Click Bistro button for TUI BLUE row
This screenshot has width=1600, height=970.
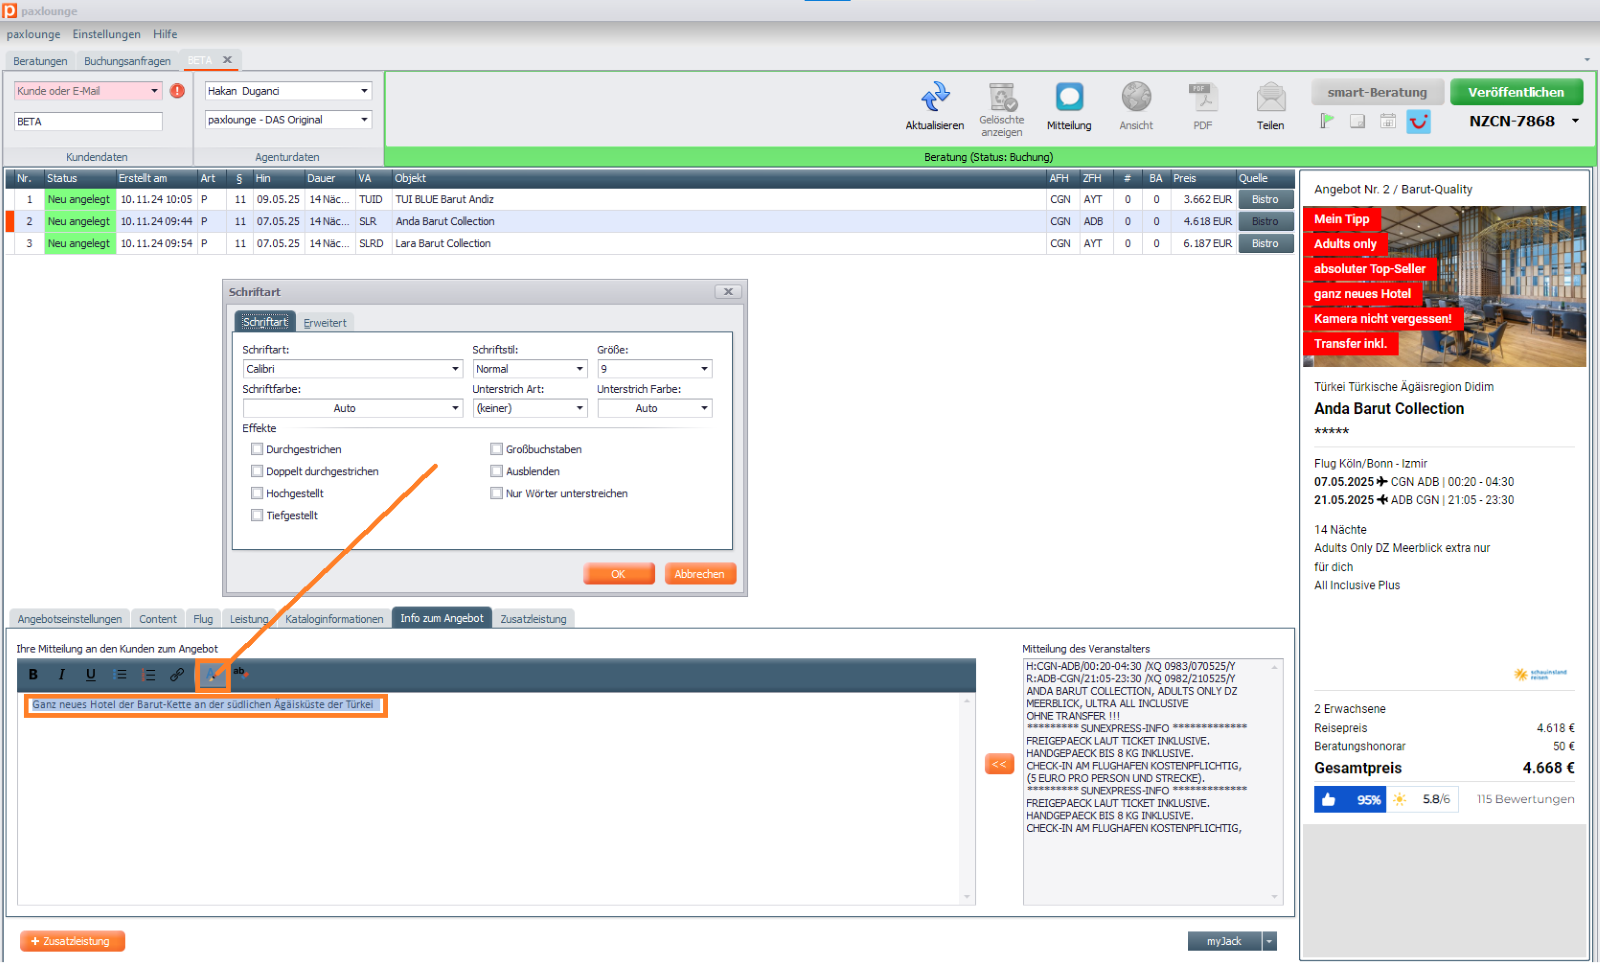(x=1264, y=200)
